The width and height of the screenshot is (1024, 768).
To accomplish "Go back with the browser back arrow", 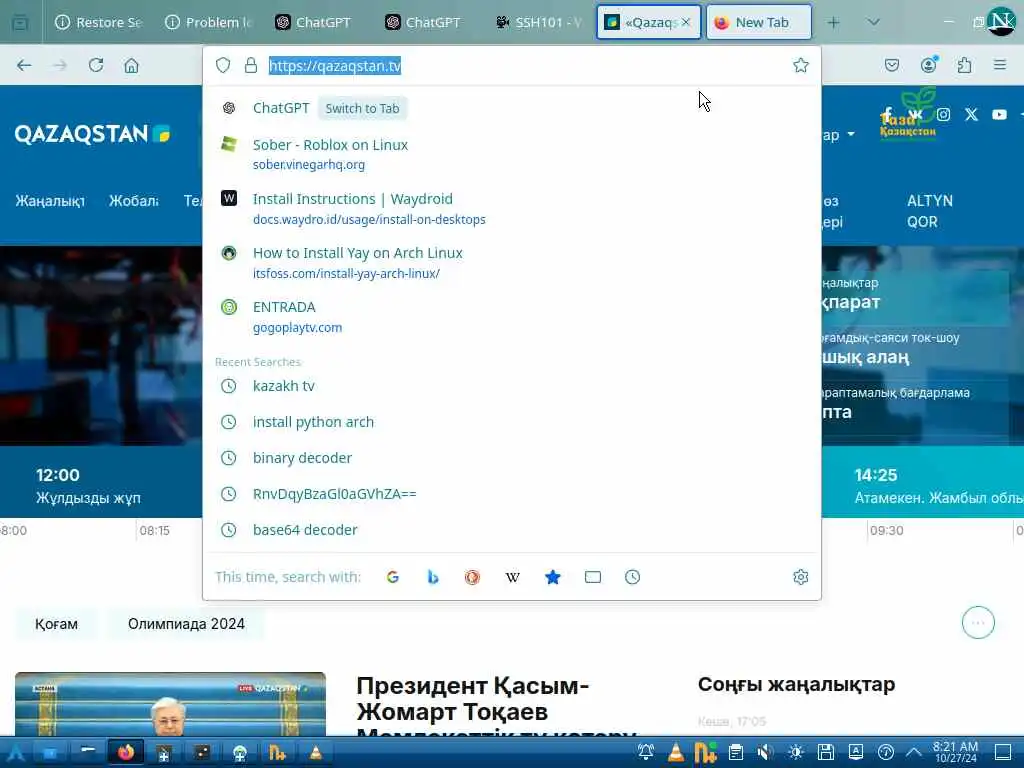I will click(x=24, y=65).
